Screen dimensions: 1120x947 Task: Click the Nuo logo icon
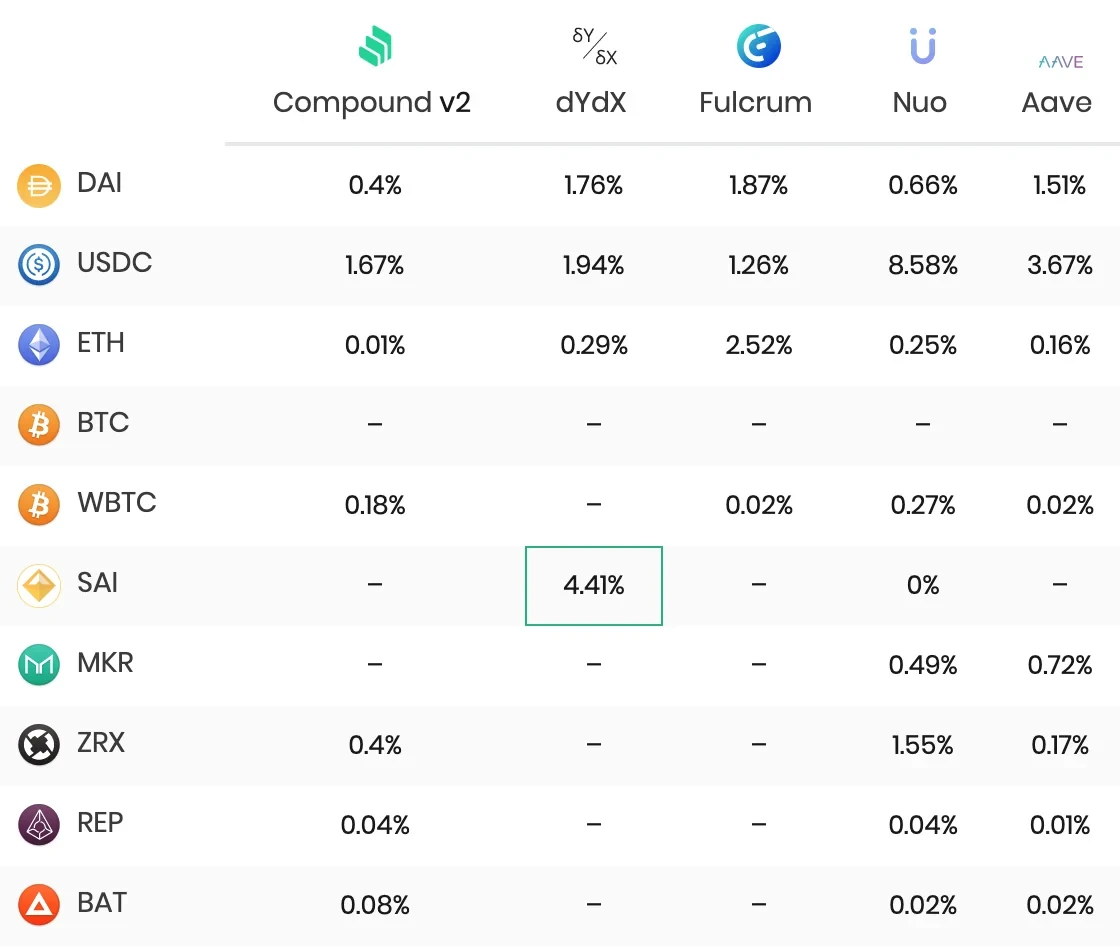(x=922, y=46)
